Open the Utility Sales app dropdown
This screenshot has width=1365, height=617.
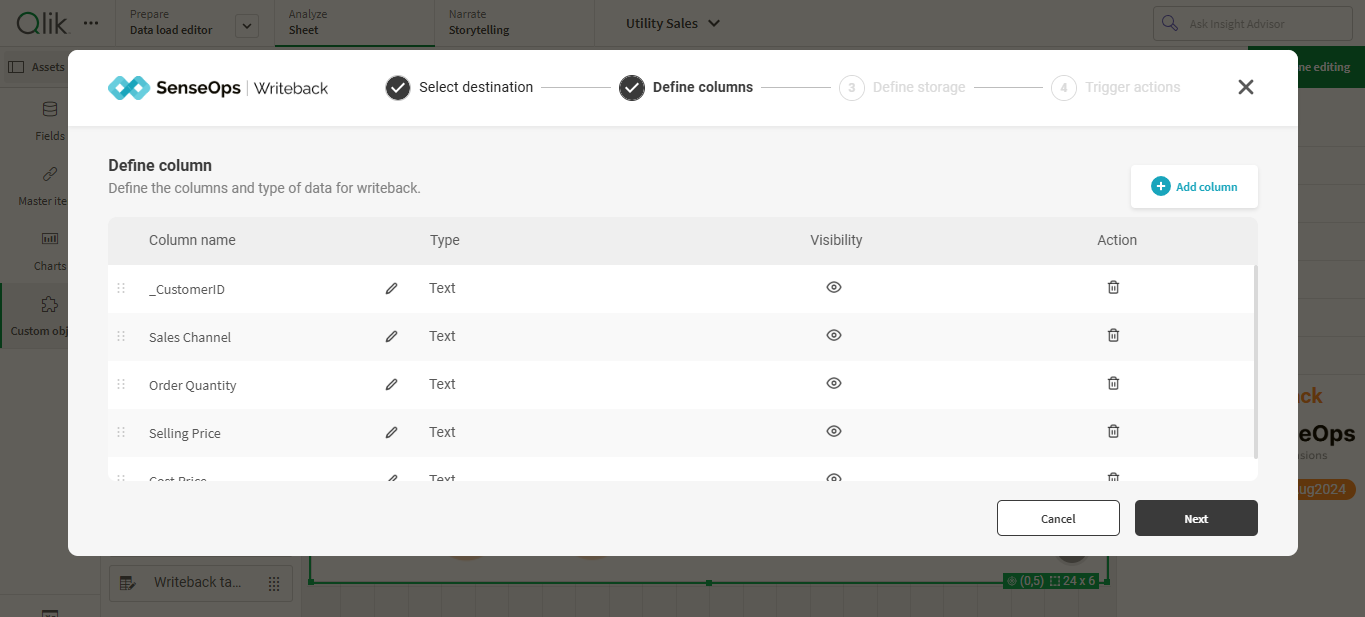pos(672,23)
